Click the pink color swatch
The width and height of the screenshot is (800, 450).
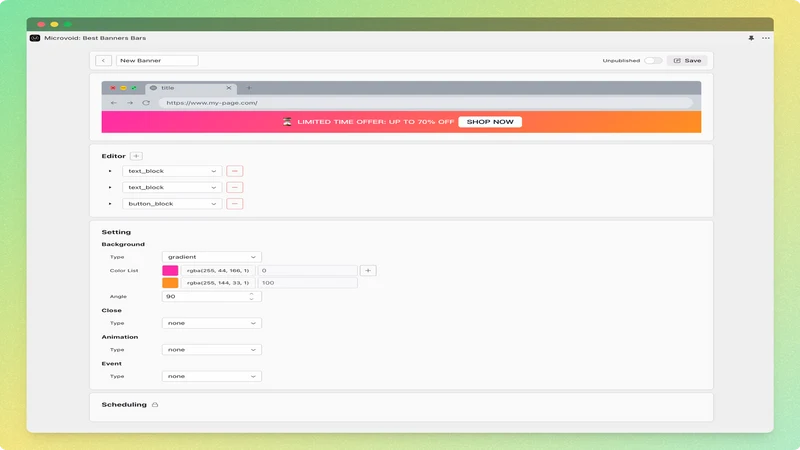pyautogui.click(x=170, y=270)
